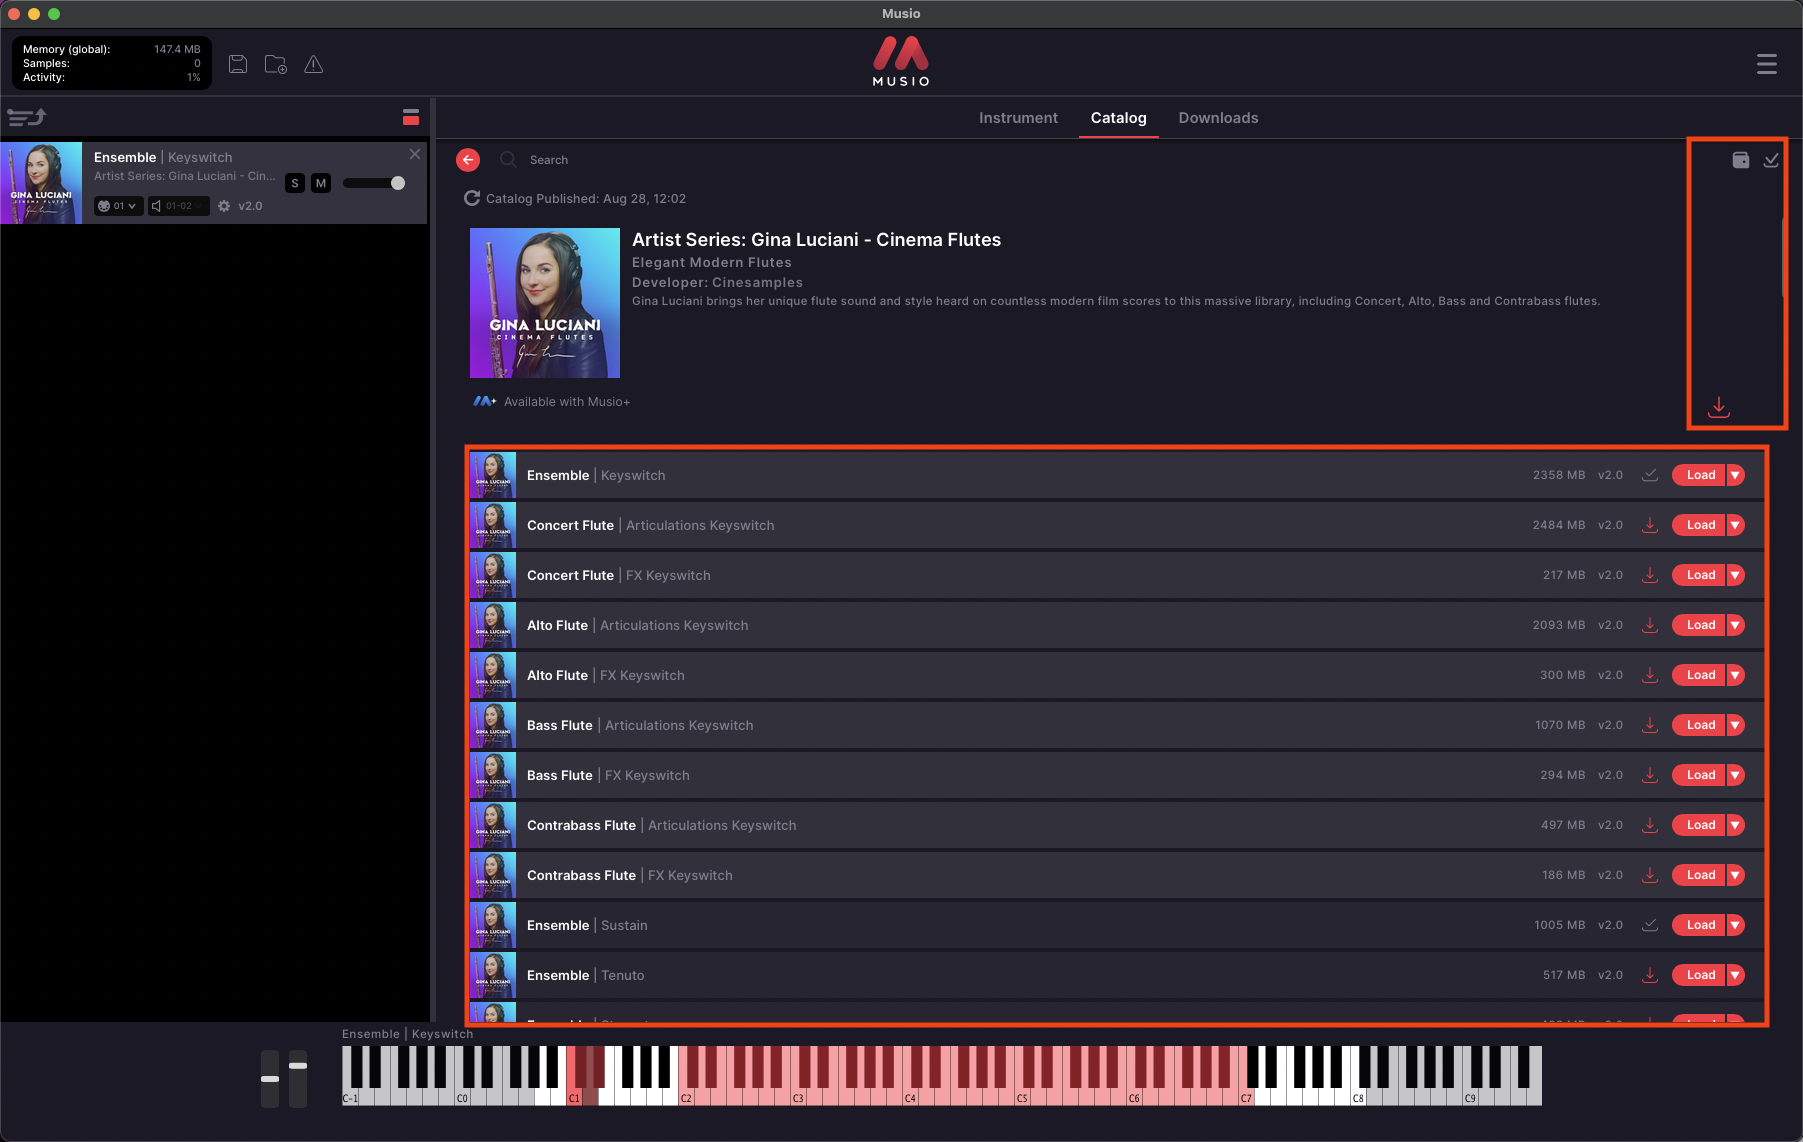Open instrument settings gear icon

[x=224, y=206]
